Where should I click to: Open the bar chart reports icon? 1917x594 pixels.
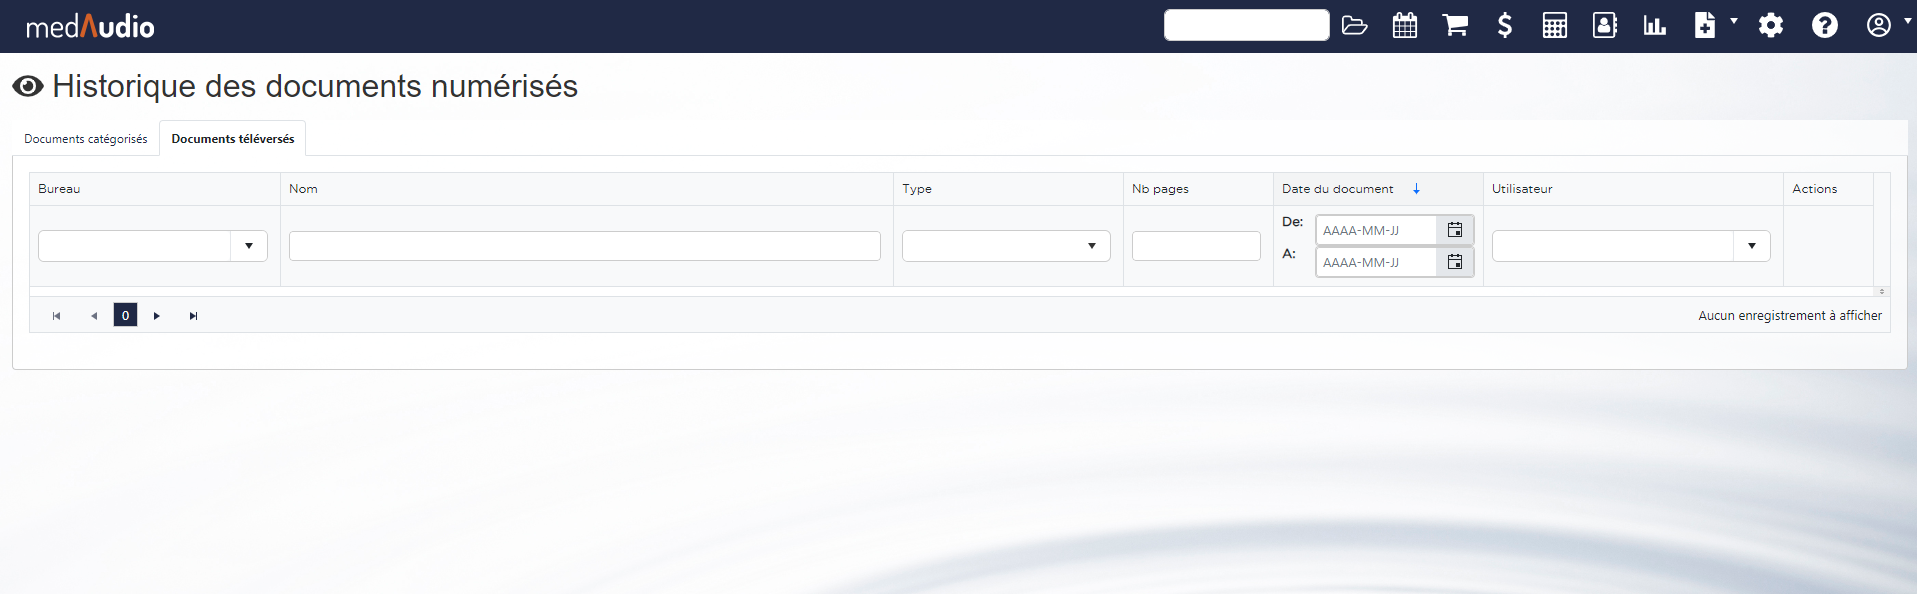point(1654,26)
